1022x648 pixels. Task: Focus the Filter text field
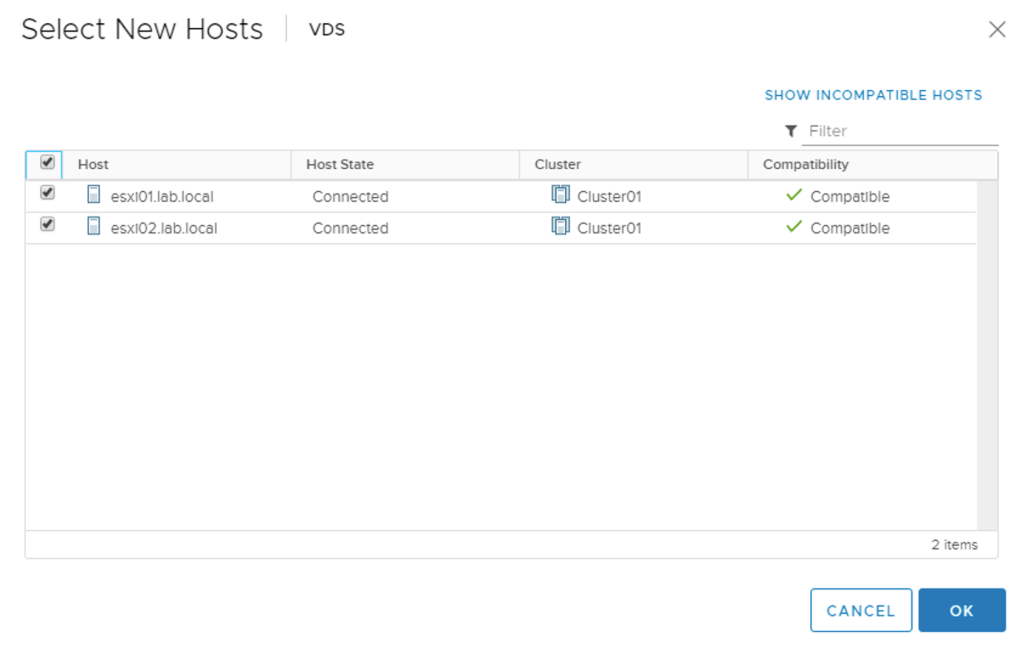point(900,131)
